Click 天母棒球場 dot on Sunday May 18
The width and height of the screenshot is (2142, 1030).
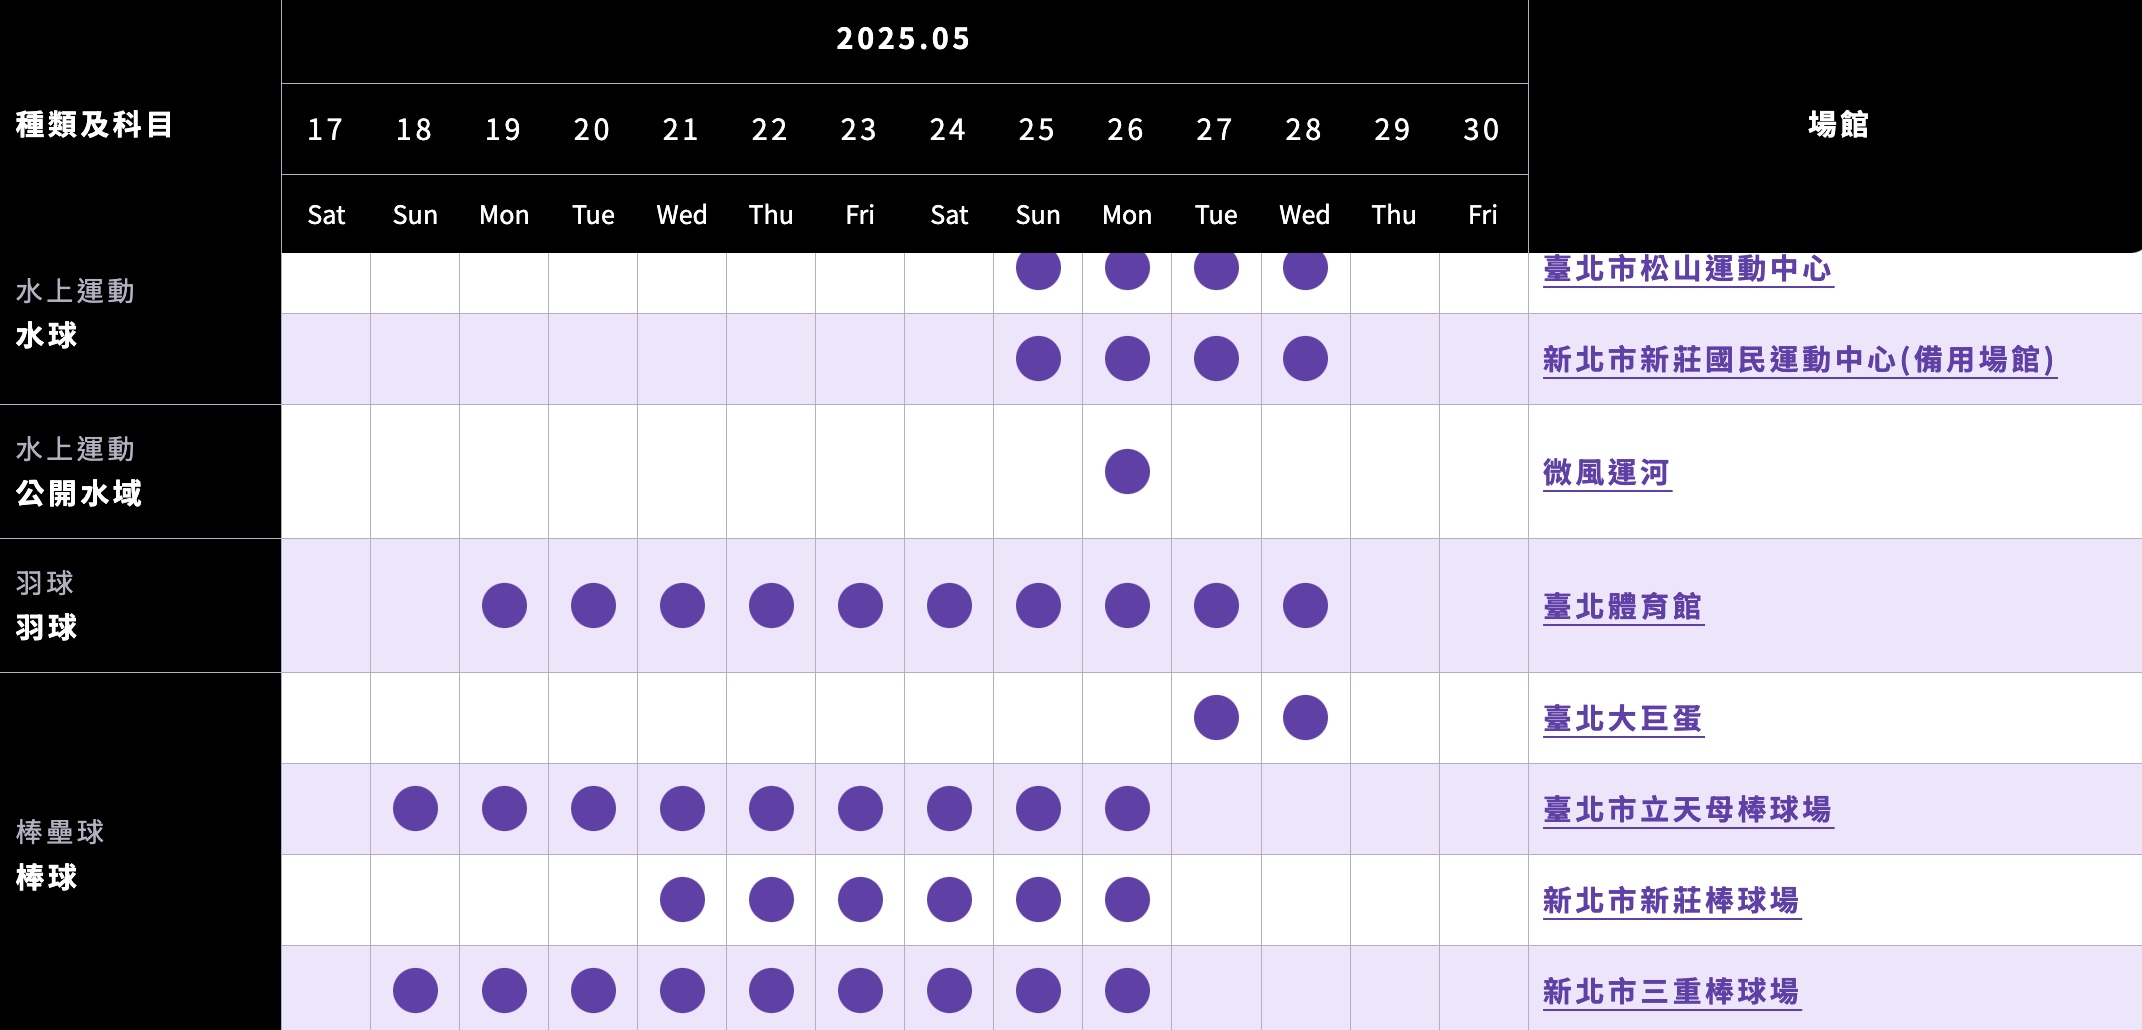[x=415, y=808]
